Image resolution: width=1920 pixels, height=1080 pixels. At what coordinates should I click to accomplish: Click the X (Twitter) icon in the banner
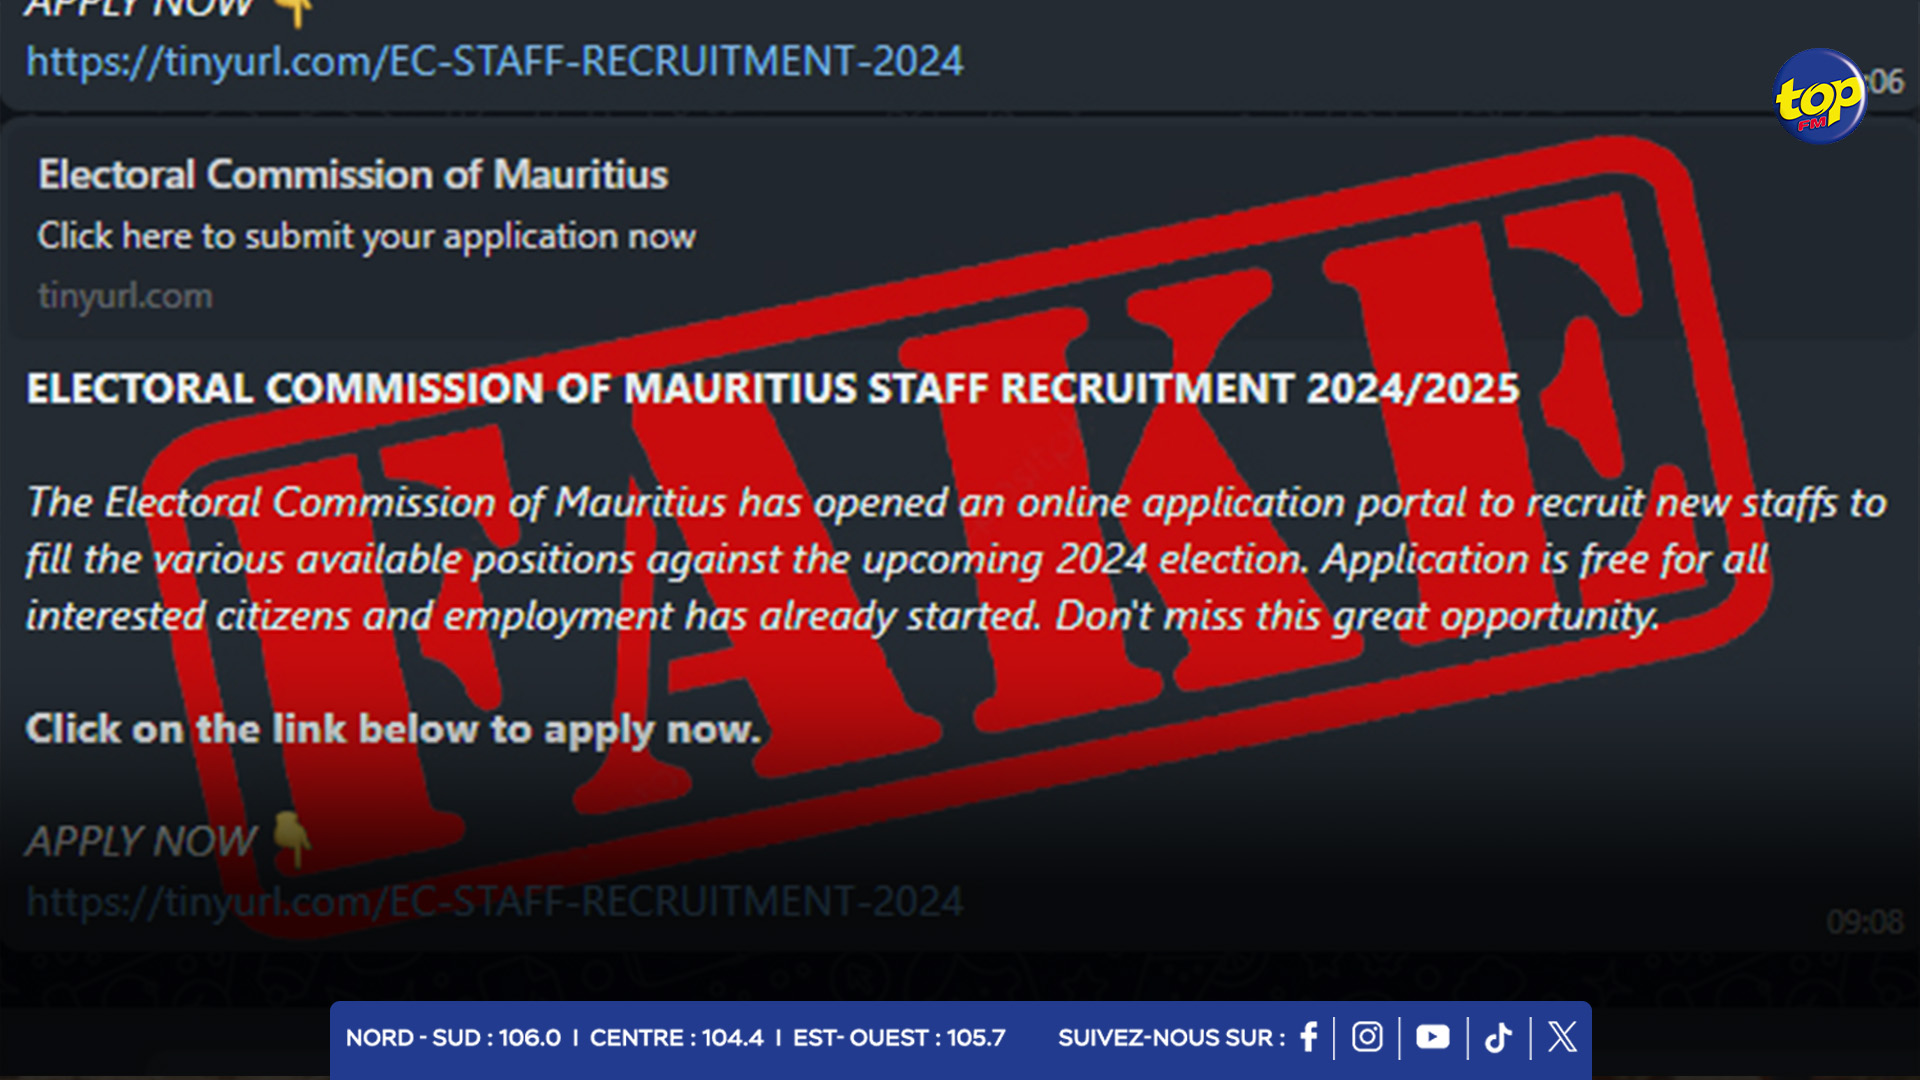pos(1562,1037)
